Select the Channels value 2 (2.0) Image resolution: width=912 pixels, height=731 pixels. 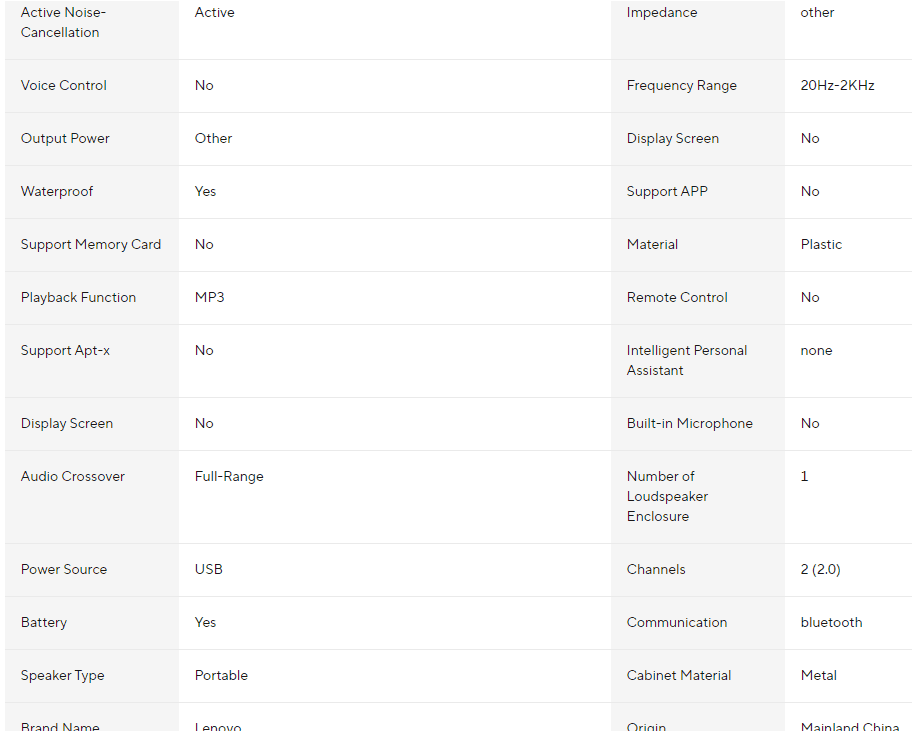click(x=820, y=569)
